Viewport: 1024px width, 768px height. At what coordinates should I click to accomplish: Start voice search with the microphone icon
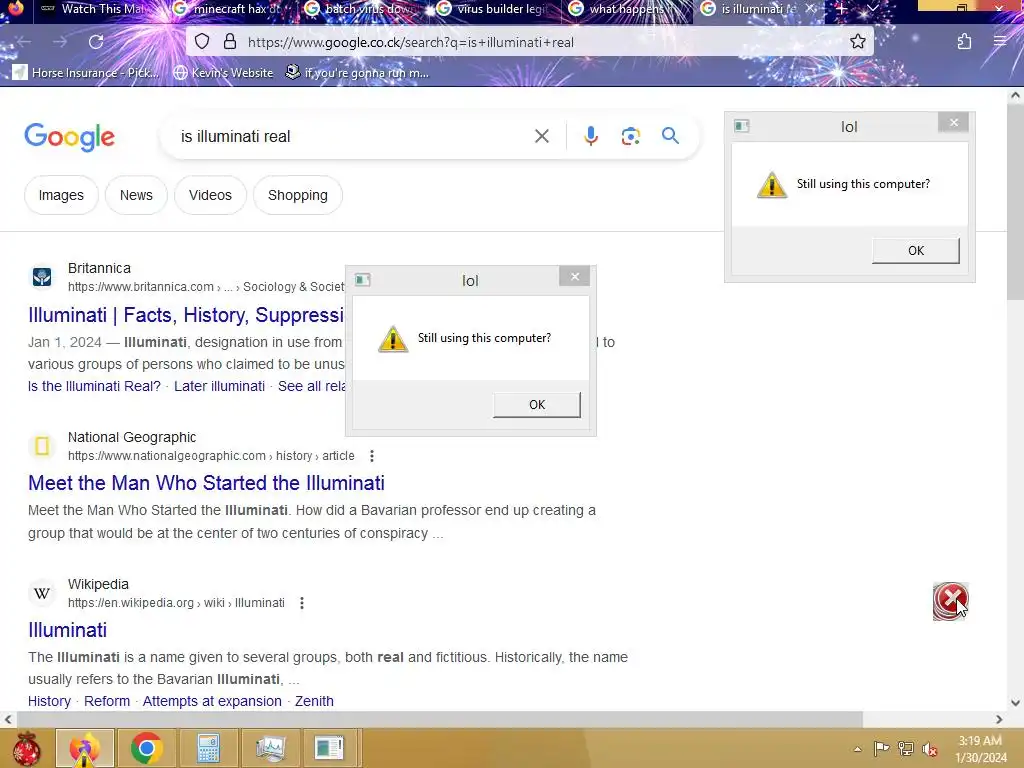(x=590, y=136)
